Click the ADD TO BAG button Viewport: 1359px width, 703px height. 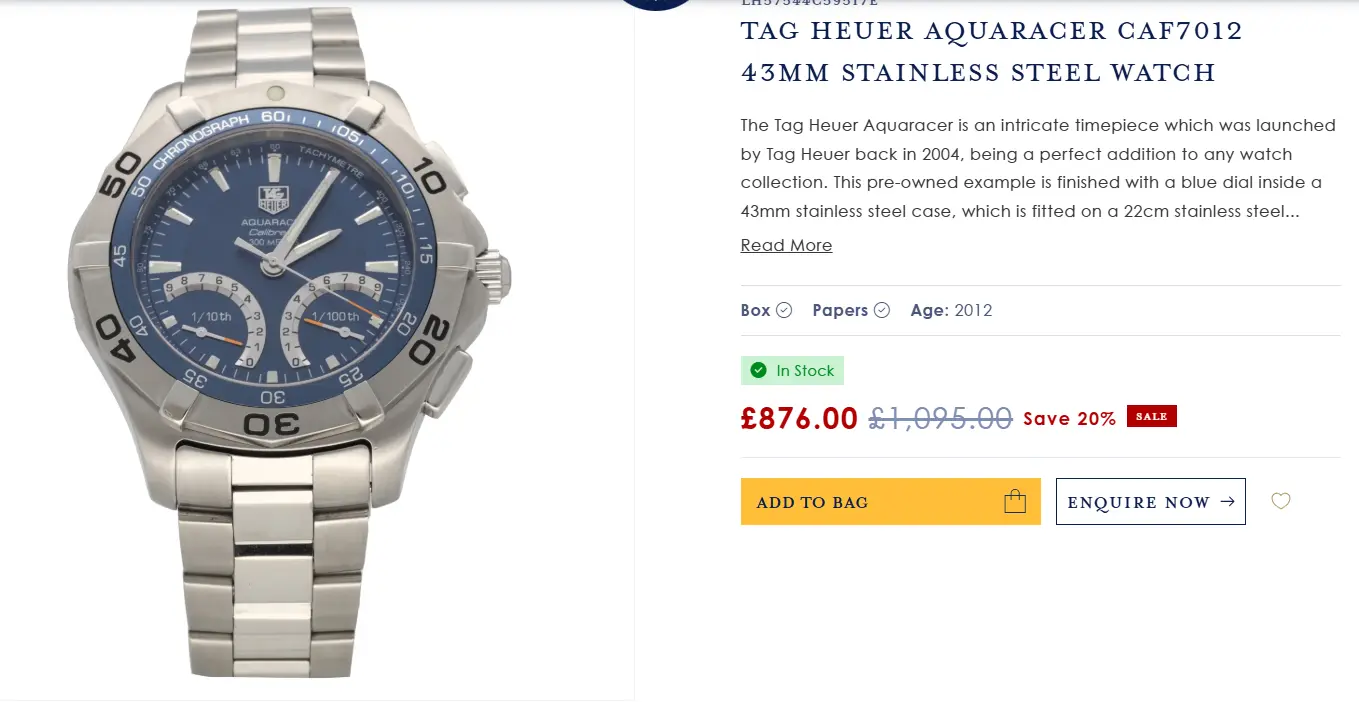[x=890, y=501]
